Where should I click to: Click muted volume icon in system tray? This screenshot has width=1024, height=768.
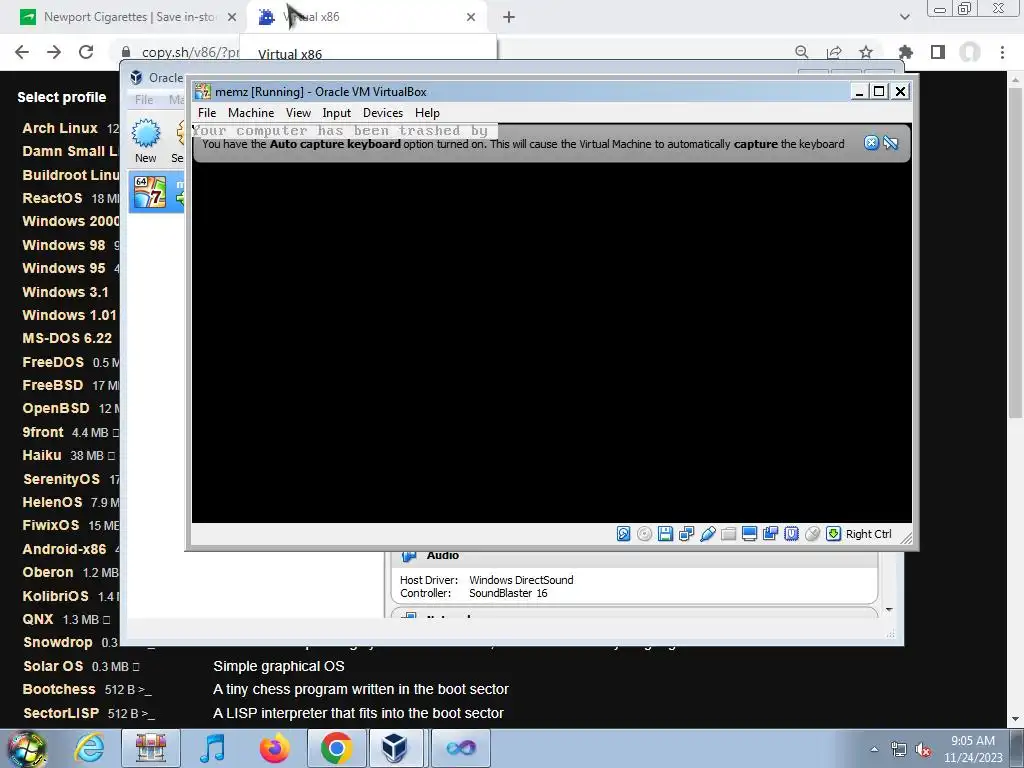tap(923, 750)
